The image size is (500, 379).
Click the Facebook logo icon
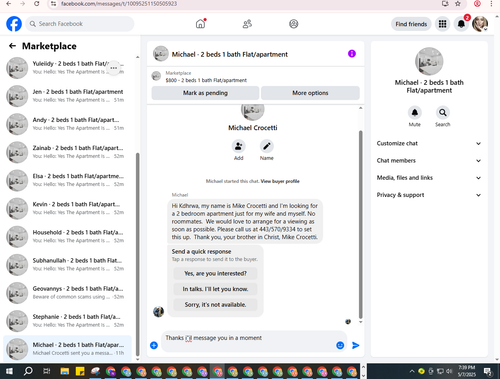click(14, 24)
